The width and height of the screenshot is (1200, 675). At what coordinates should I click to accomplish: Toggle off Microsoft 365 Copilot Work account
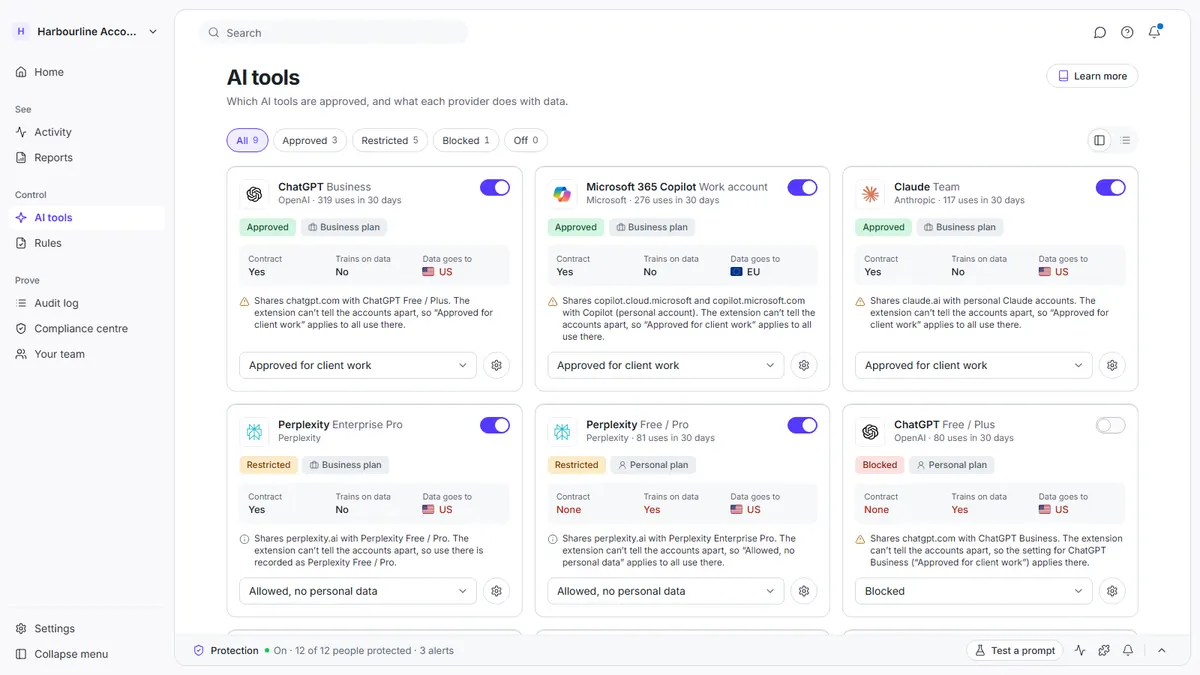802,187
